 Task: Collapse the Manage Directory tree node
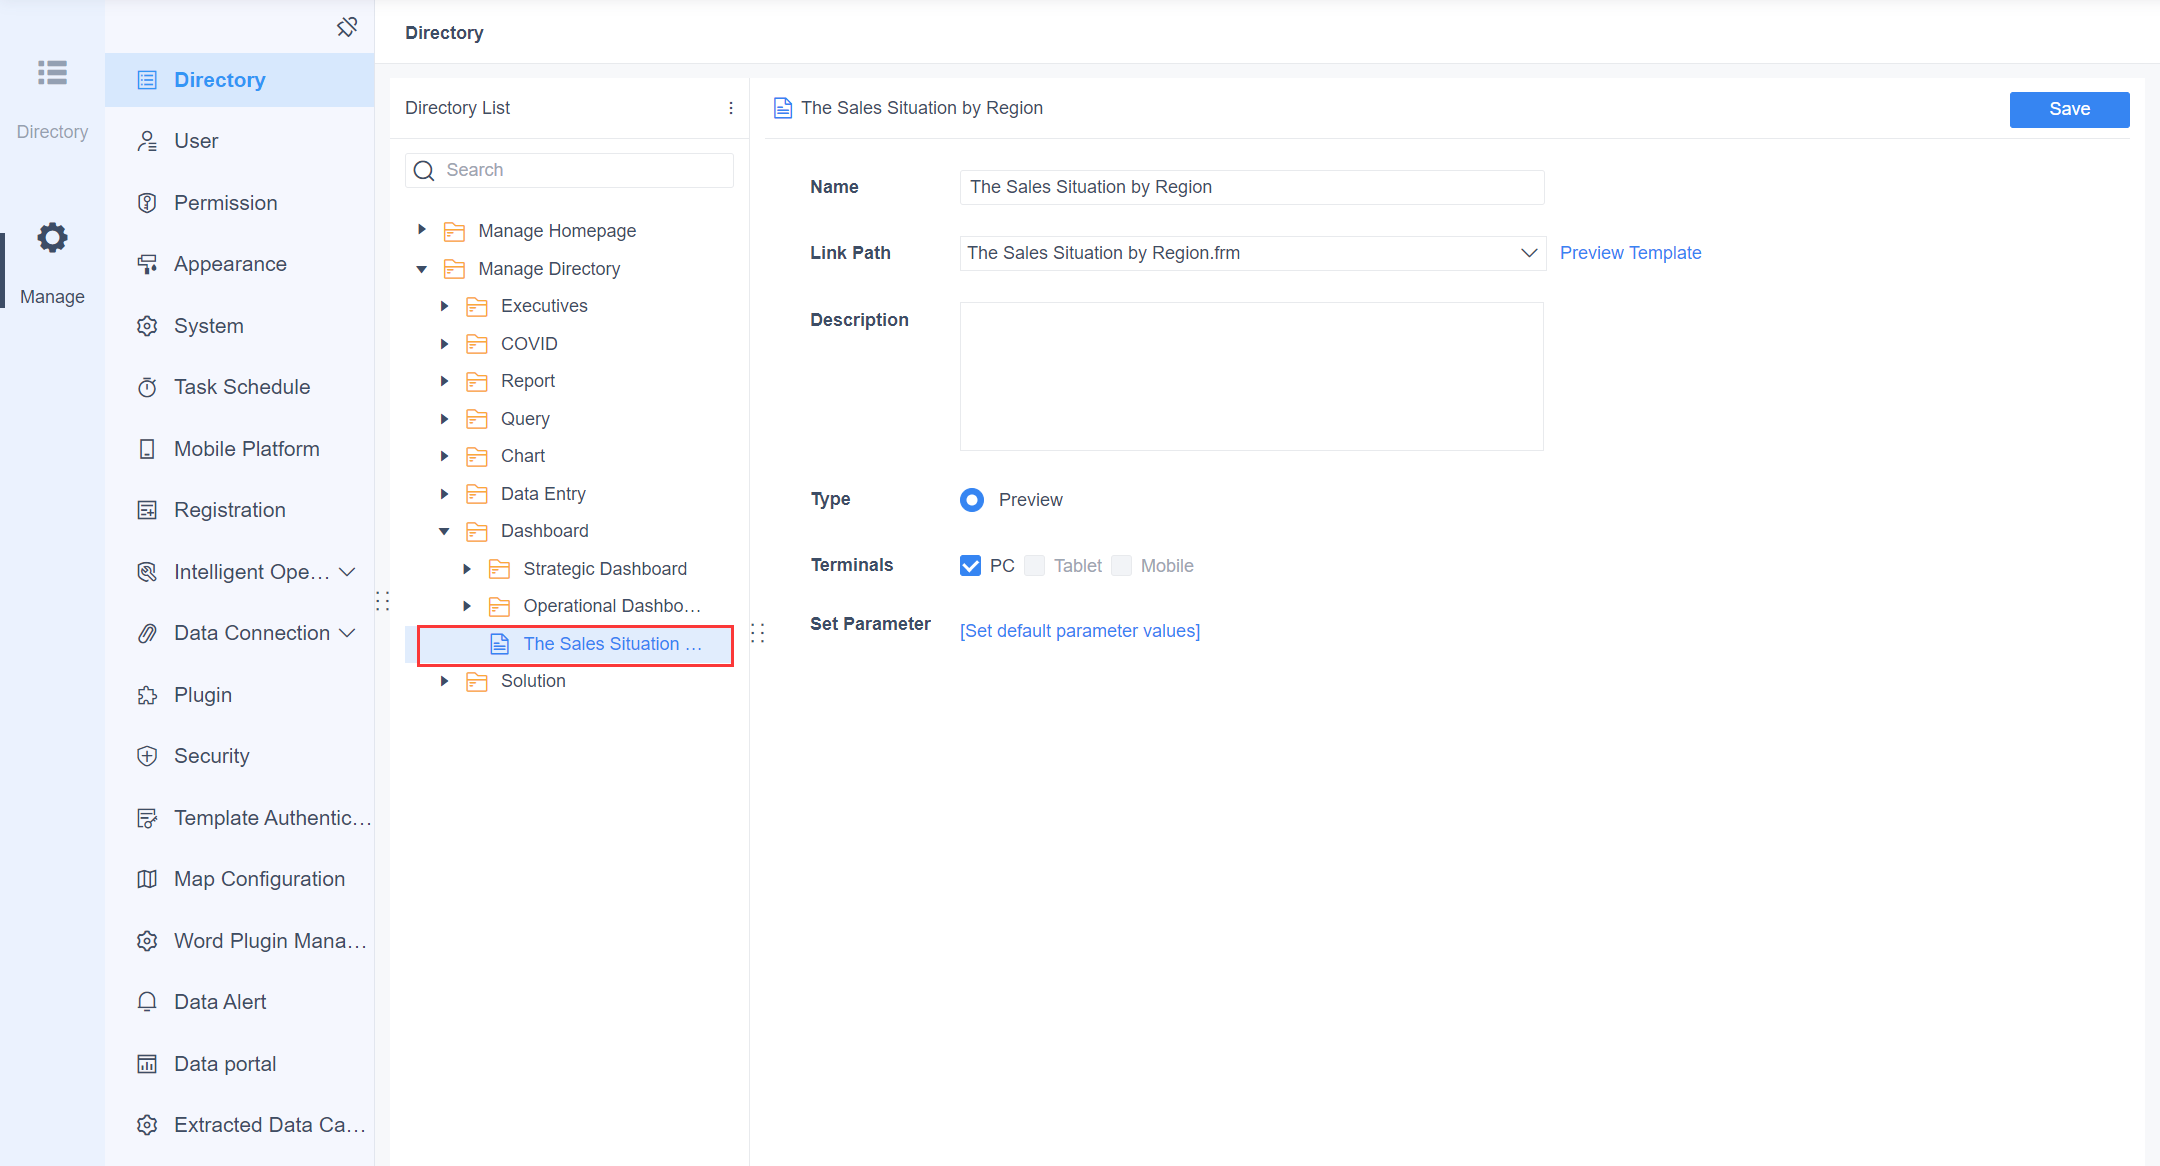(x=421, y=268)
